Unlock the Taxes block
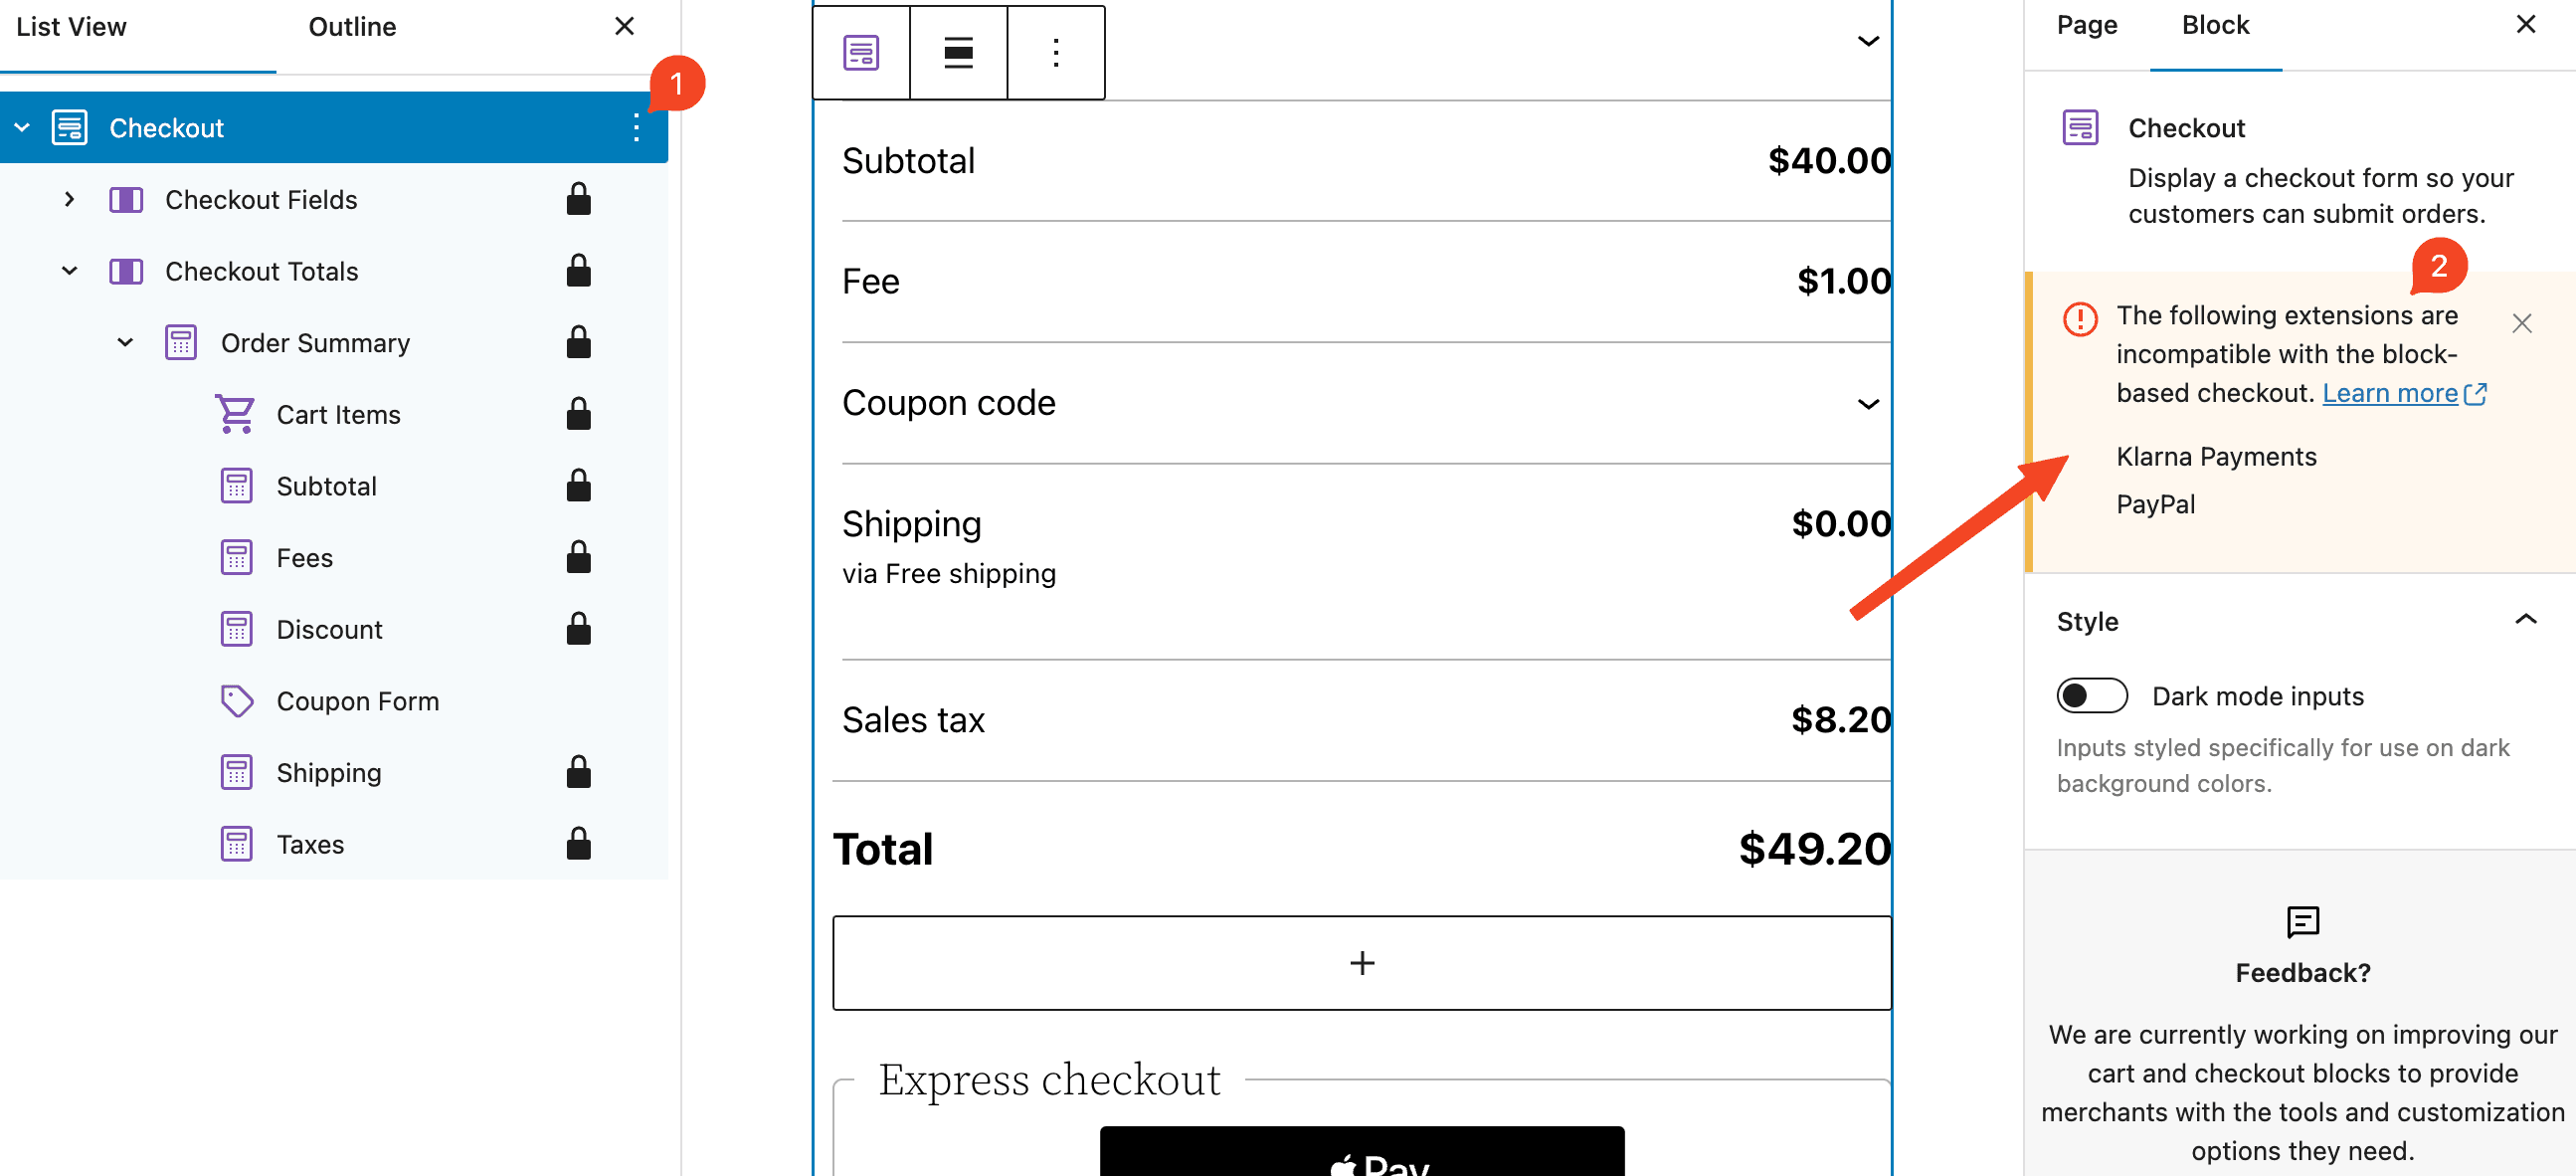Viewport: 2576px width, 1176px height. [580, 843]
